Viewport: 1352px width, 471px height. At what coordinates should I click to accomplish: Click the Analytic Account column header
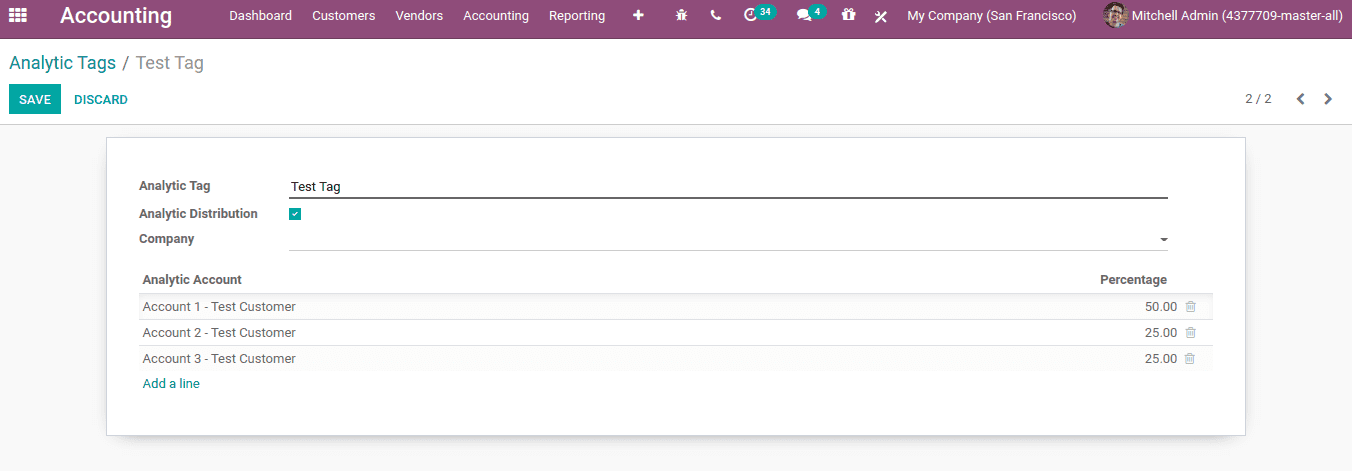(192, 280)
